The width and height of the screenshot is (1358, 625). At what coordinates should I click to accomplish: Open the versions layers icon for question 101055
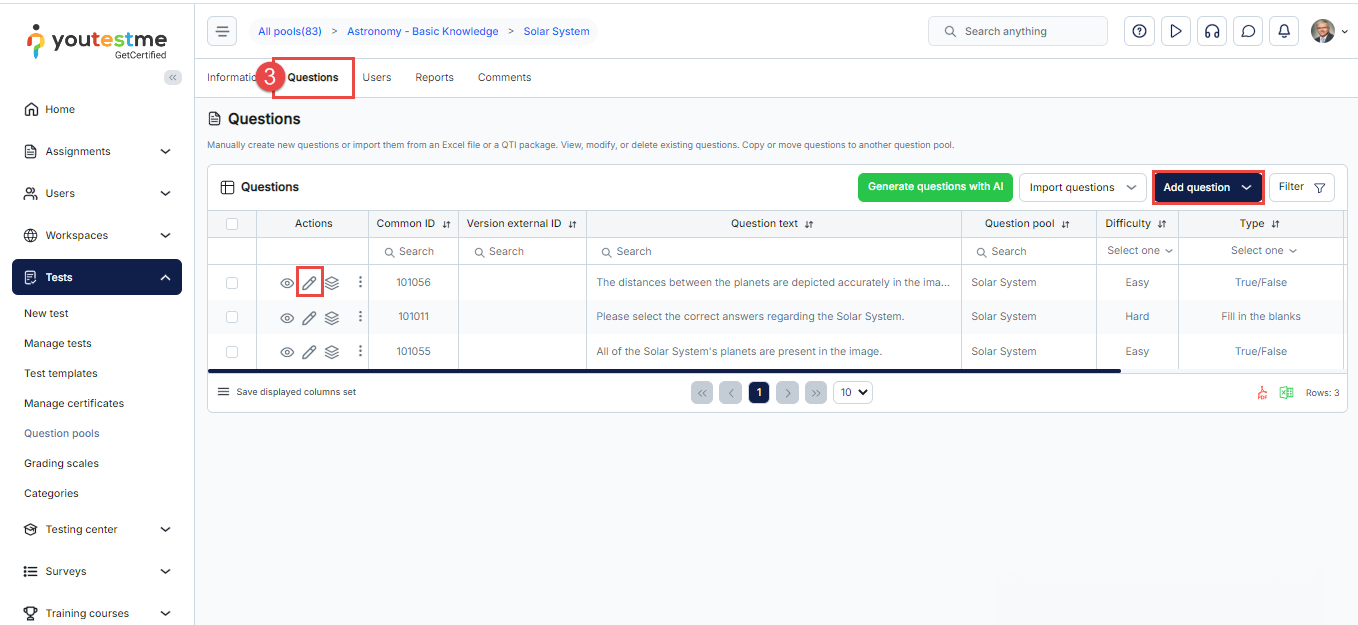(x=332, y=352)
